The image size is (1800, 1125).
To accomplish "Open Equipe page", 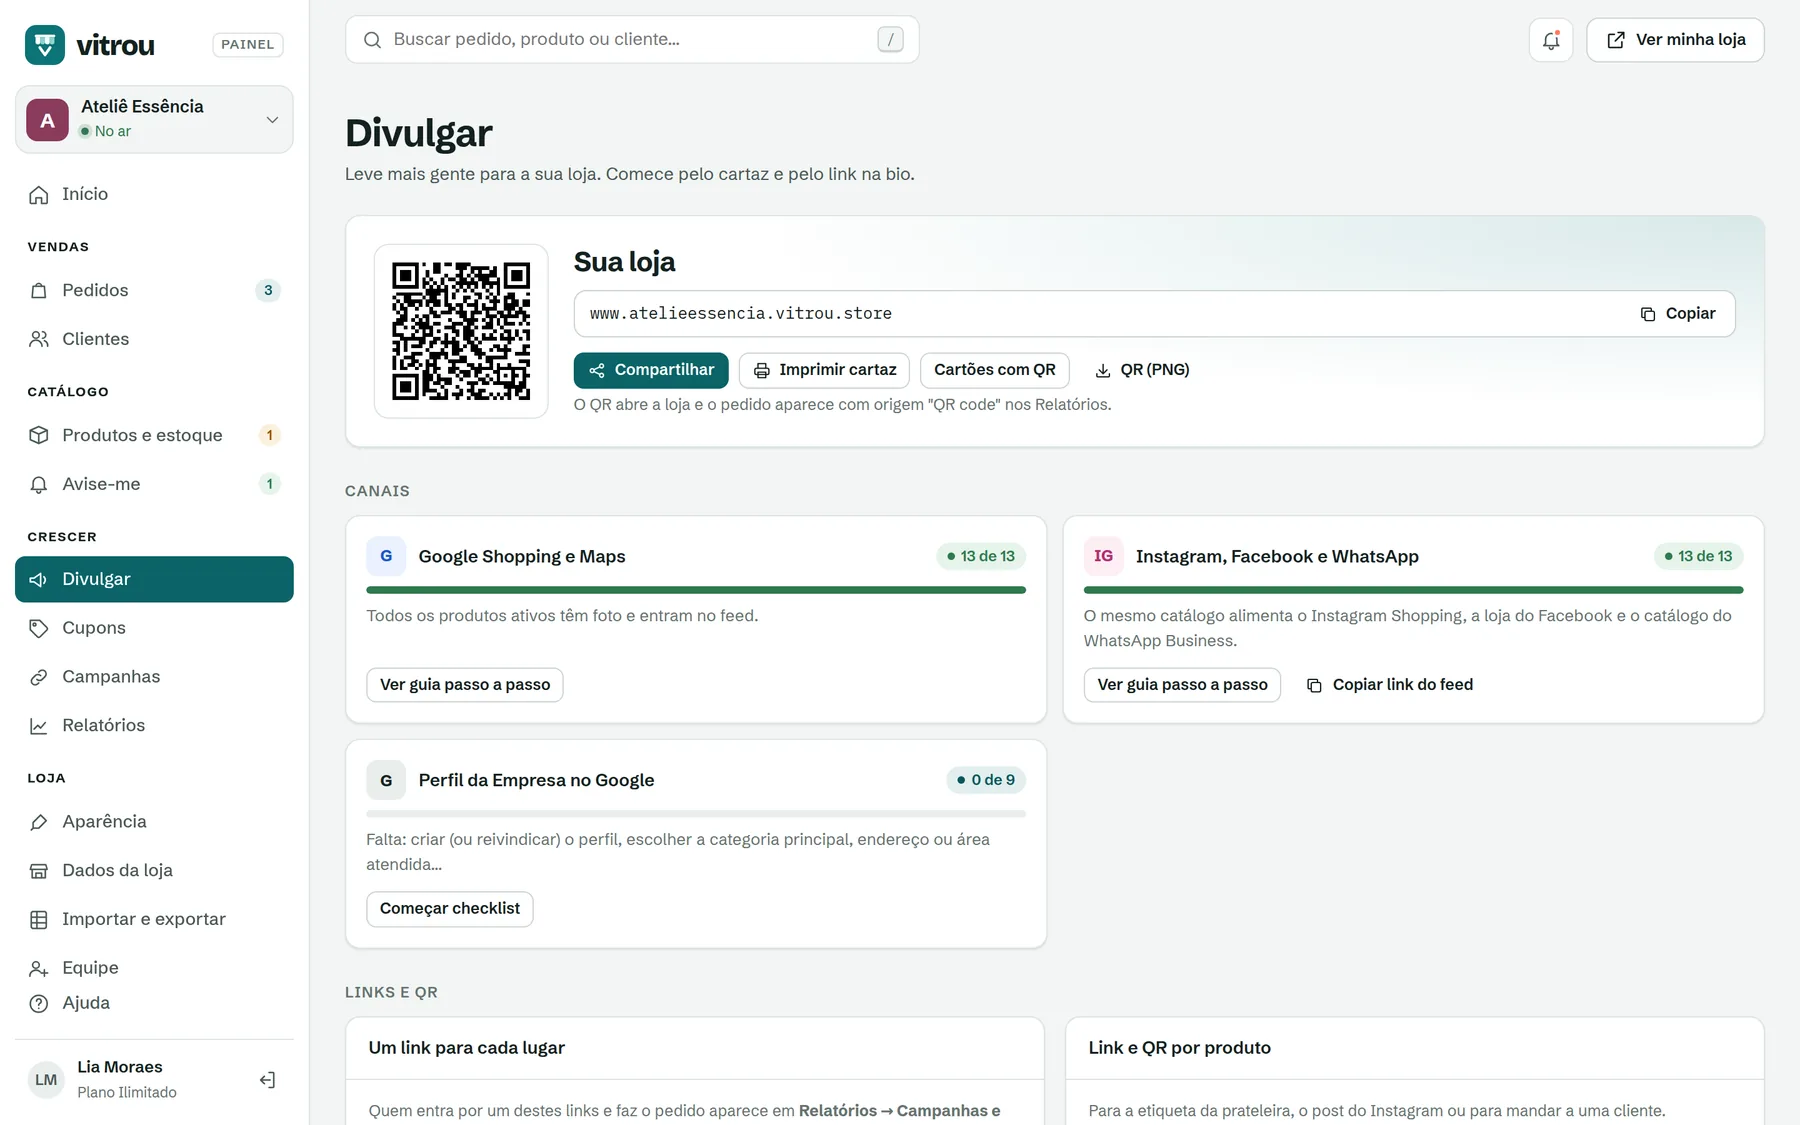I will [x=154, y=968].
